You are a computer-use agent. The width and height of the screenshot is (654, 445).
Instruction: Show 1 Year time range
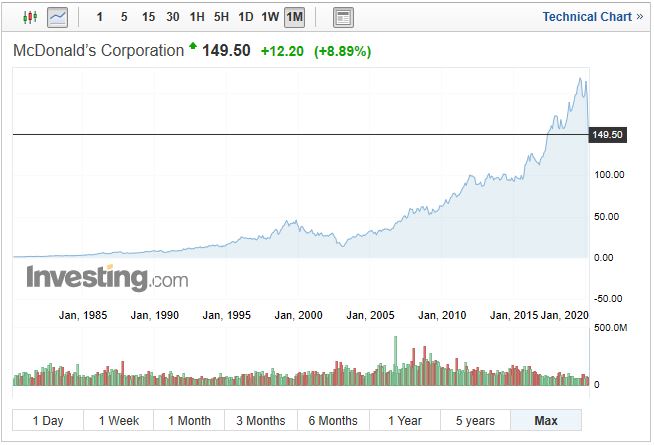point(405,420)
